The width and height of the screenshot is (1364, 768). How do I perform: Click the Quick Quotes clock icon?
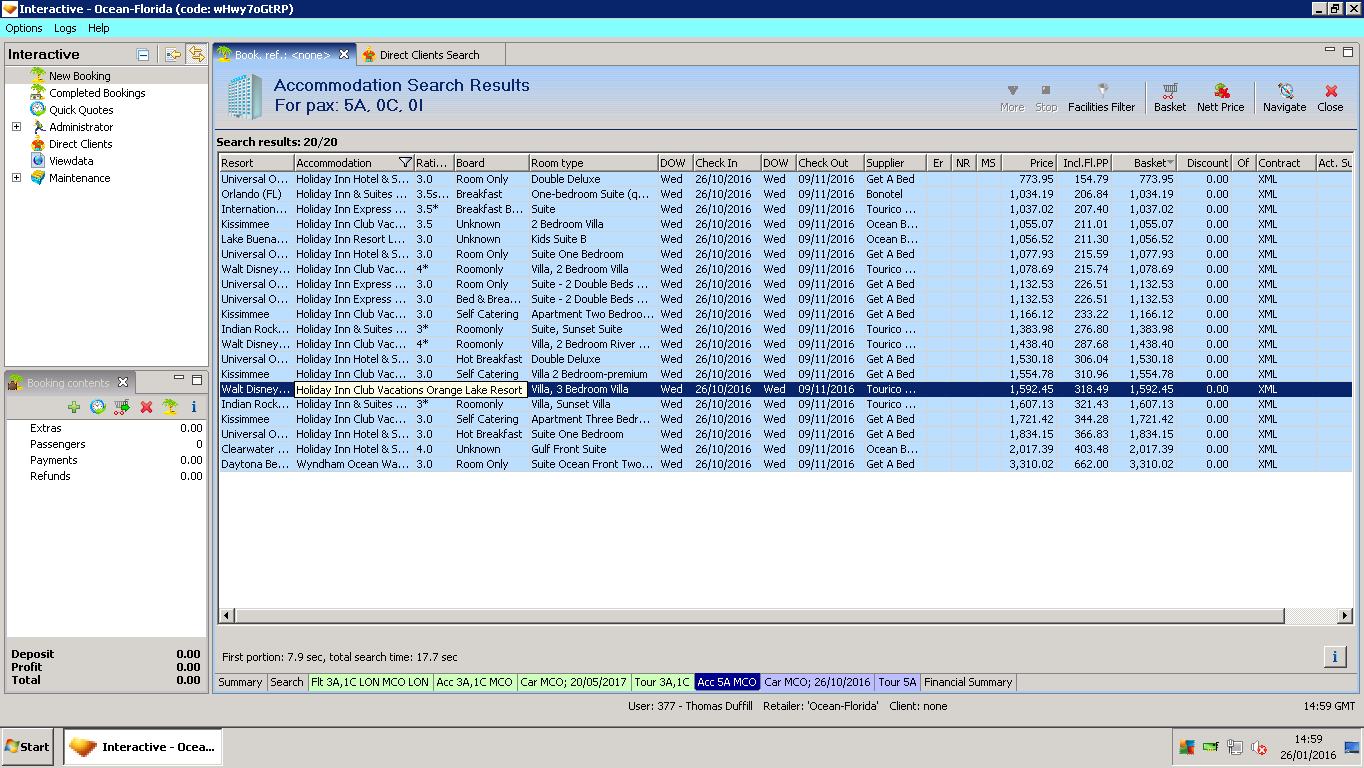pos(38,110)
